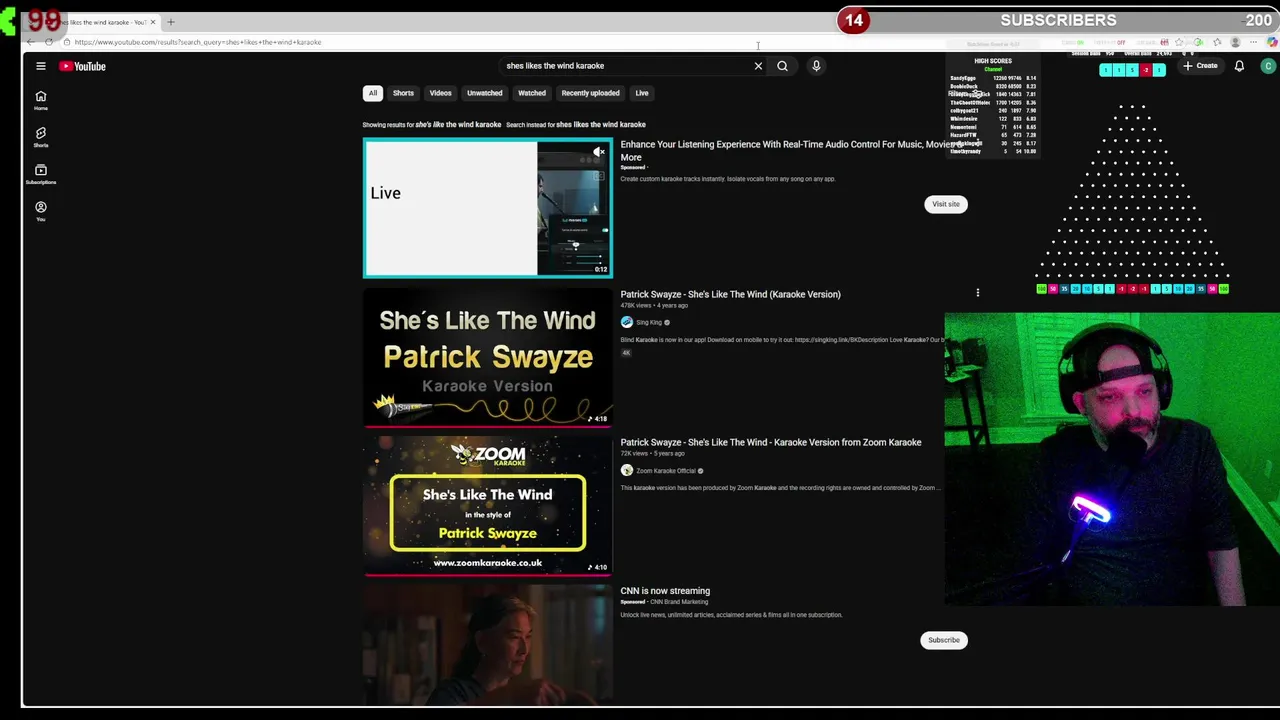1280x720 pixels.
Task: Open the account avatar menu
Action: tap(1268, 66)
